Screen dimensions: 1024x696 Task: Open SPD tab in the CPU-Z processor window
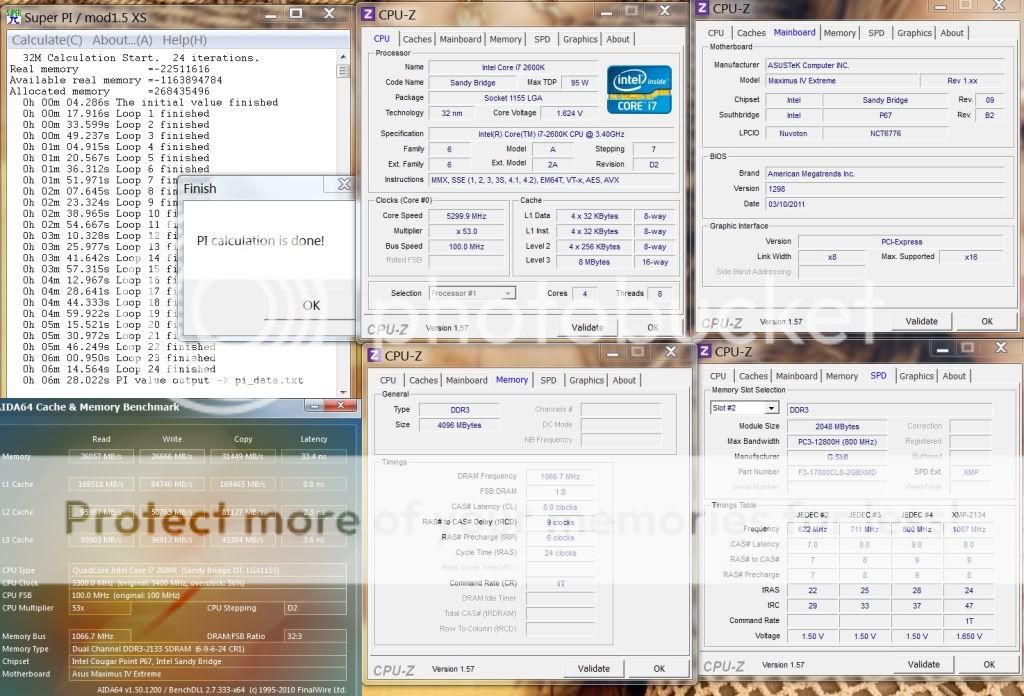click(542, 39)
